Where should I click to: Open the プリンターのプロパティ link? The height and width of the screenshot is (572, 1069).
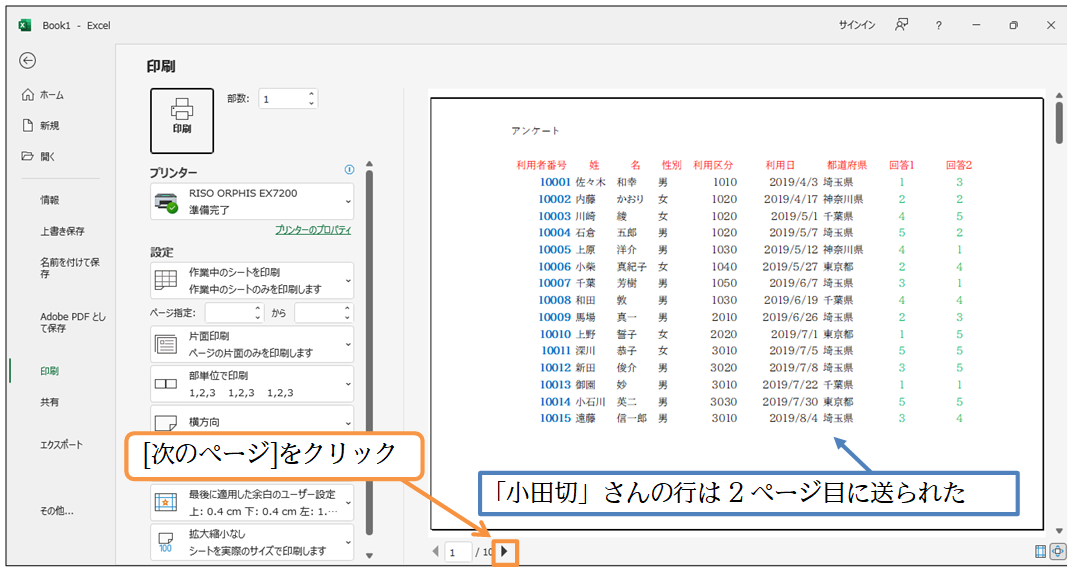coord(313,230)
